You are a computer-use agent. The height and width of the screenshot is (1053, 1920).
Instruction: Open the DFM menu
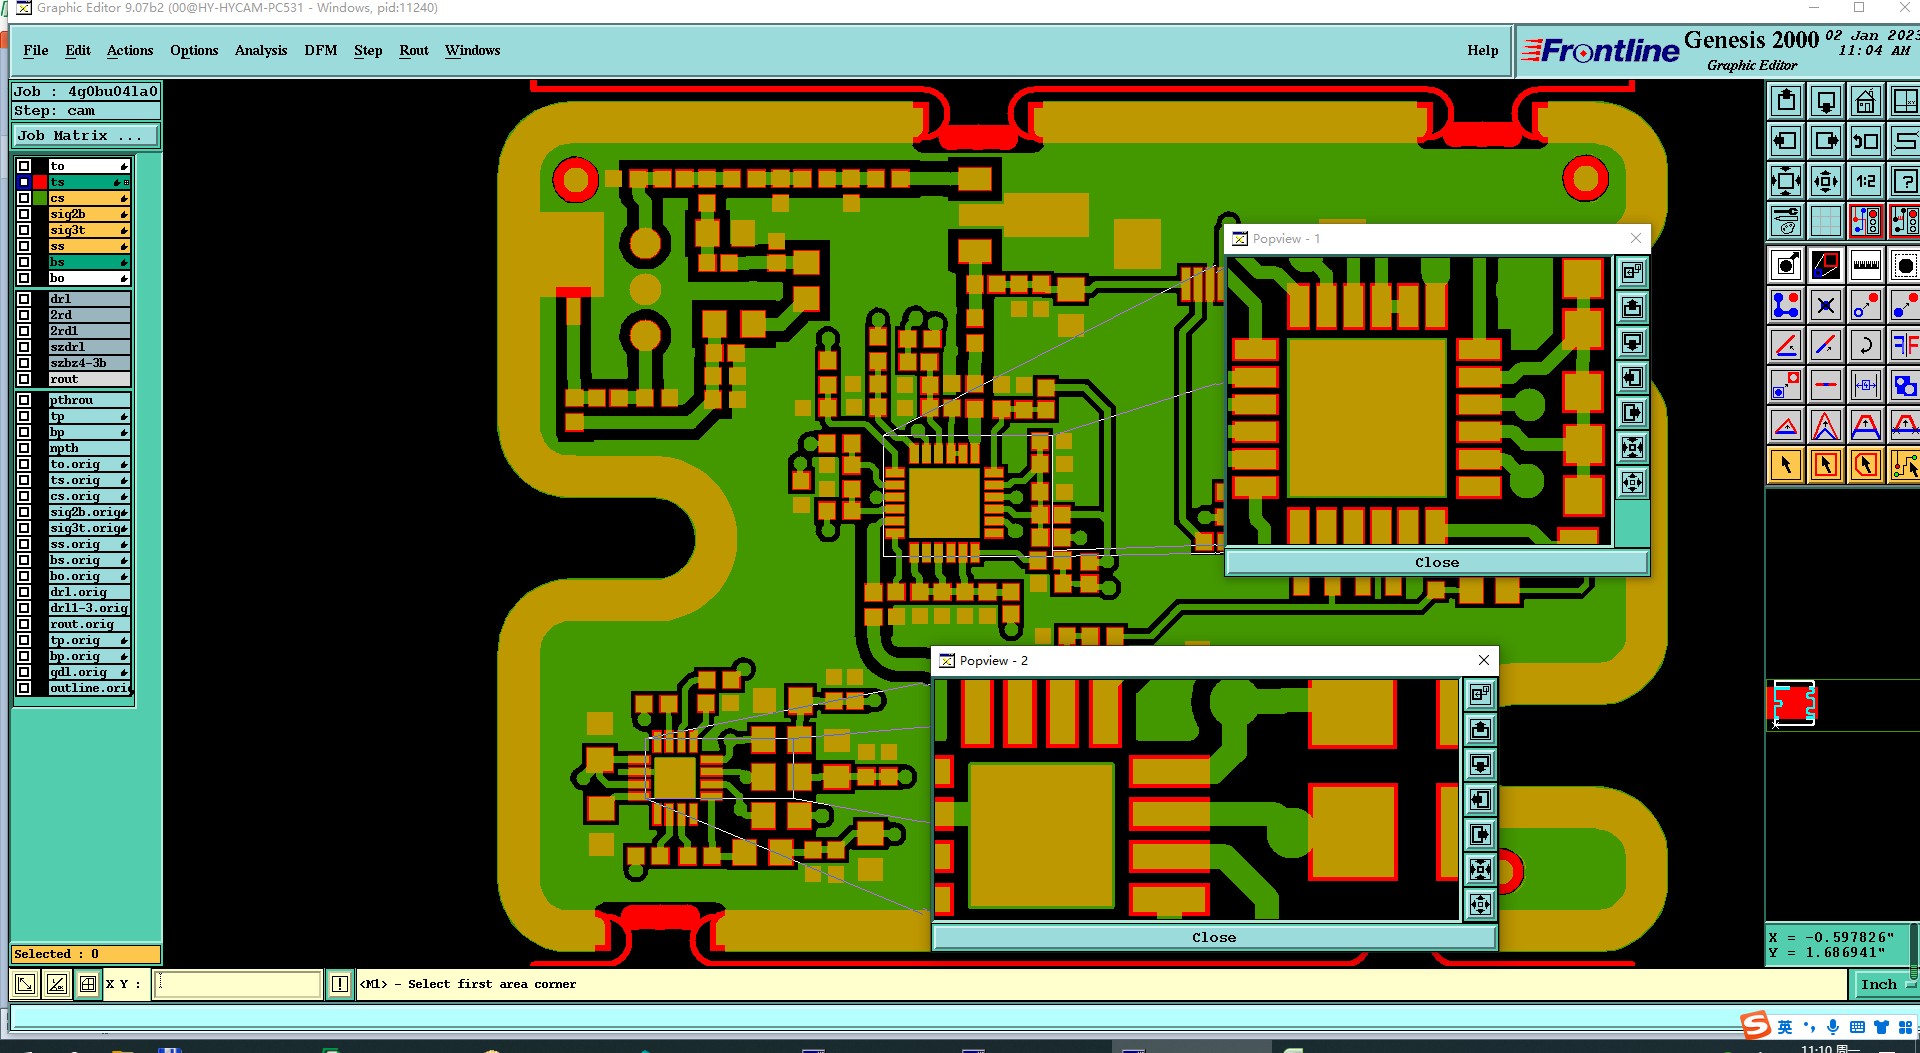click(x=321, y=50)
